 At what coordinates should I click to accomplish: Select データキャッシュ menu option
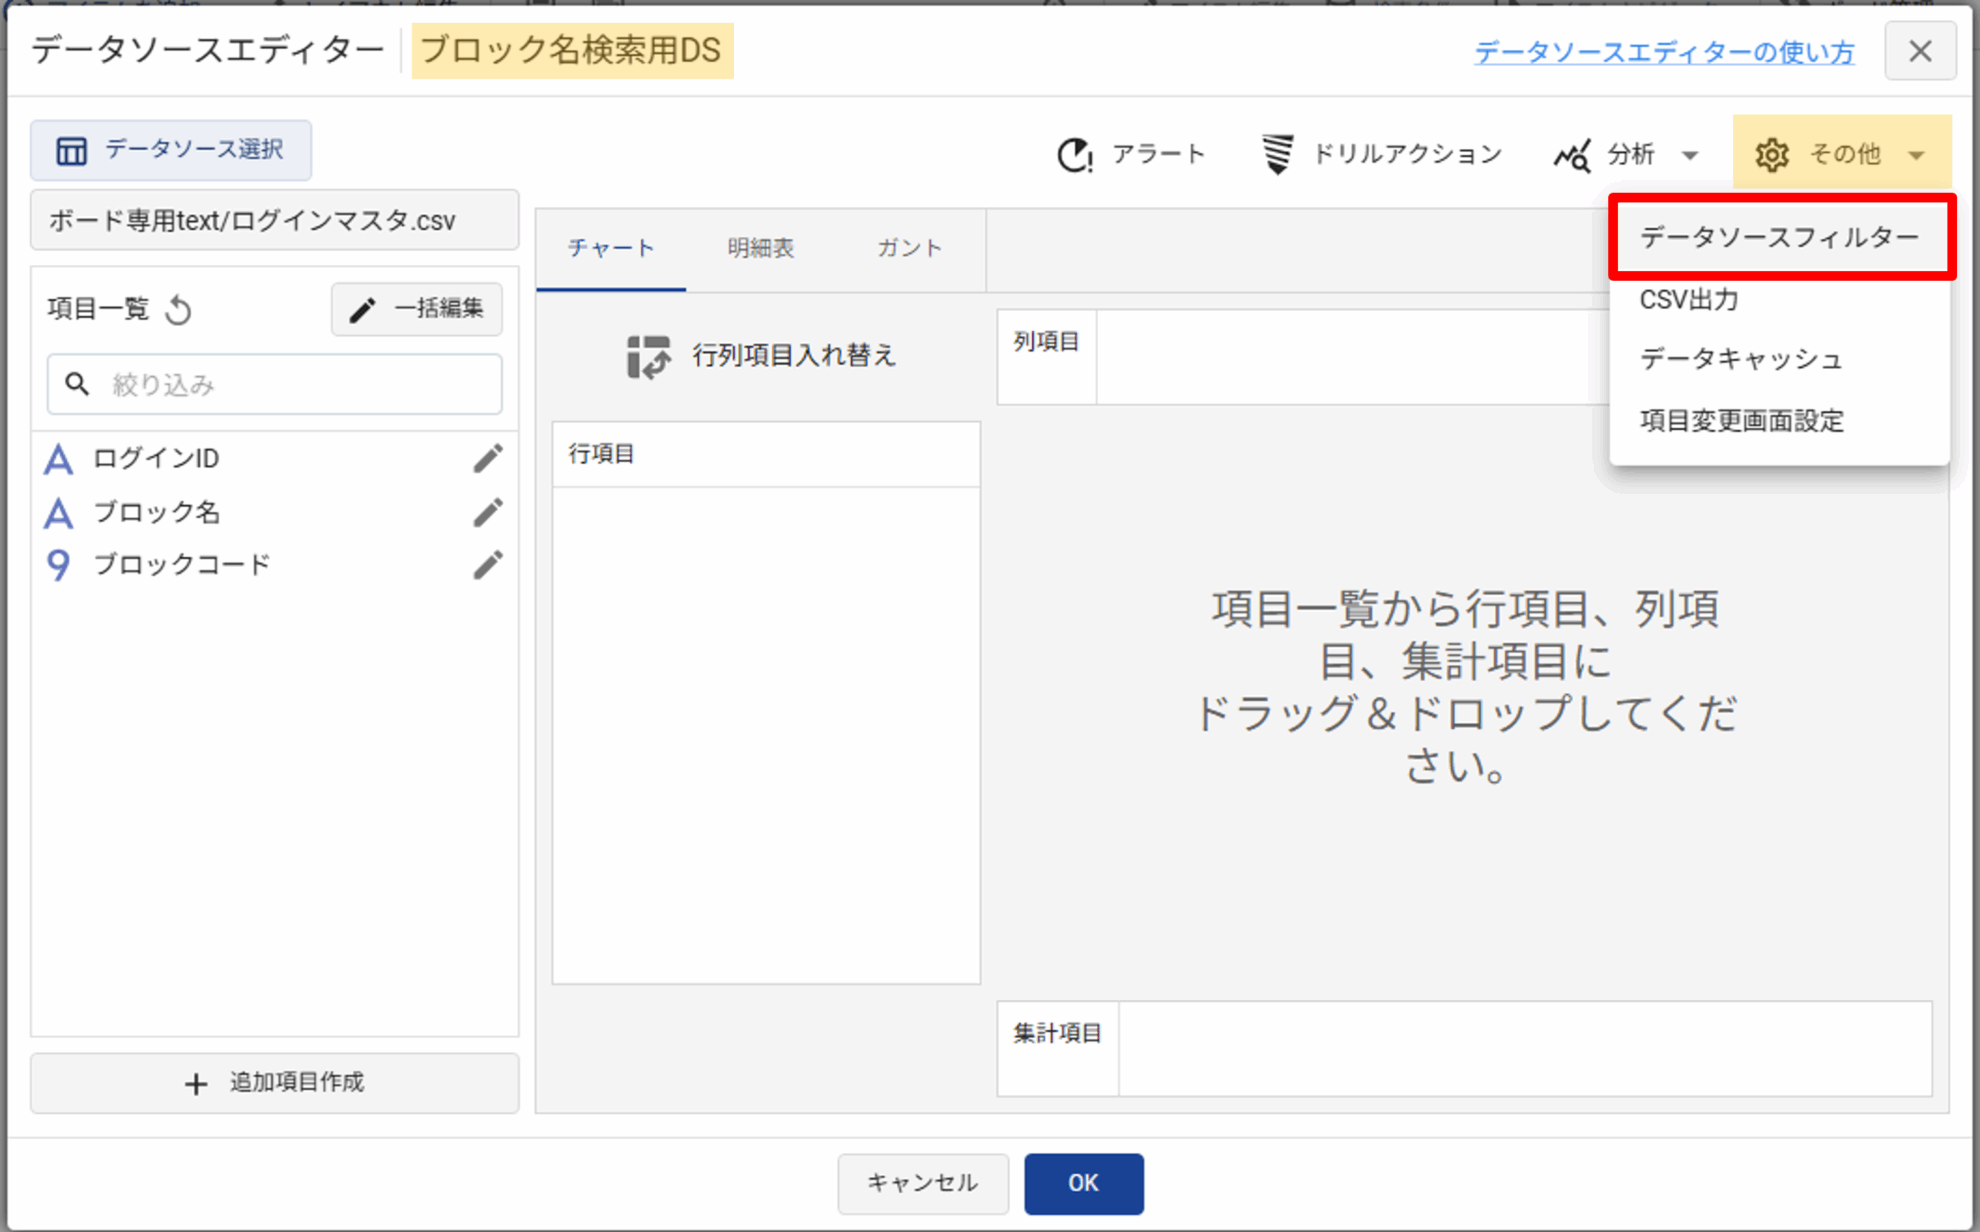pyautogui.click(x=1740, y=359)
